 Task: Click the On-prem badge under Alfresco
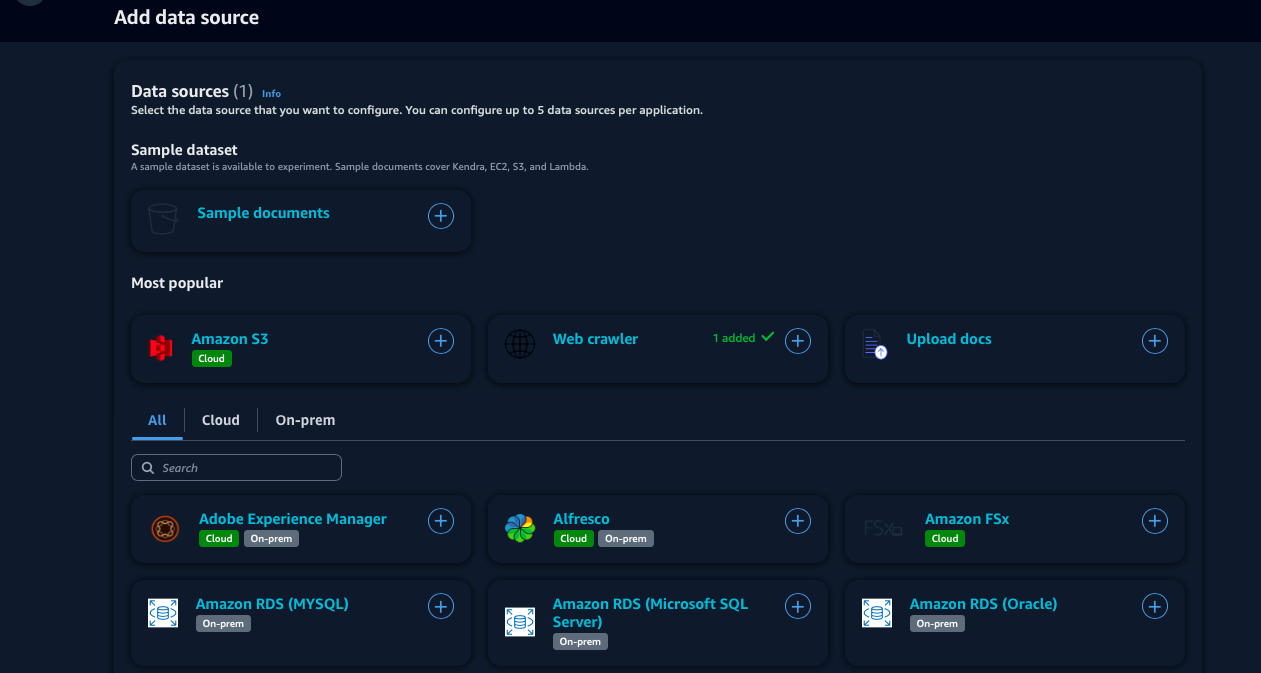[x=625, y=538]
